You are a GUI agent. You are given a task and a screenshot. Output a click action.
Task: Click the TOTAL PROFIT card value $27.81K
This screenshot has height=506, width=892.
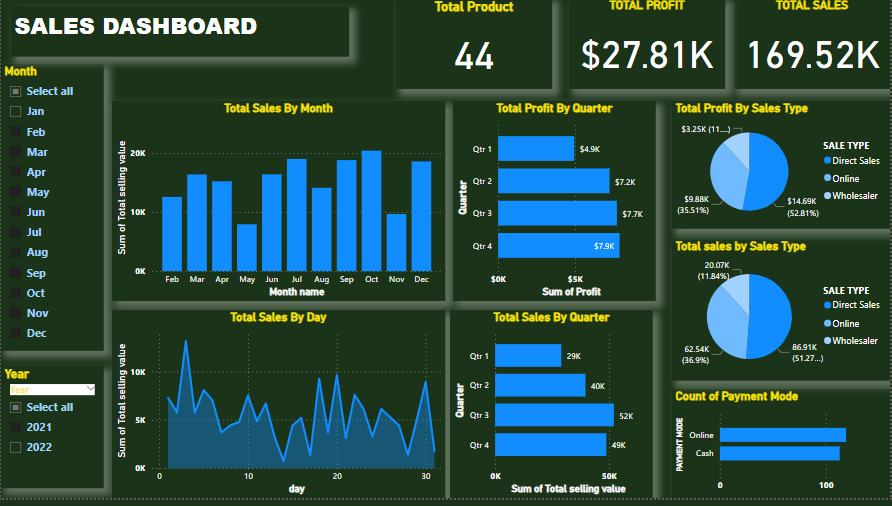tap(647, 56)
